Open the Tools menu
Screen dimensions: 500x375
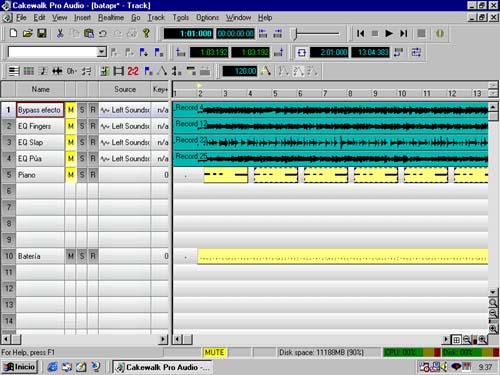[181, 17]
